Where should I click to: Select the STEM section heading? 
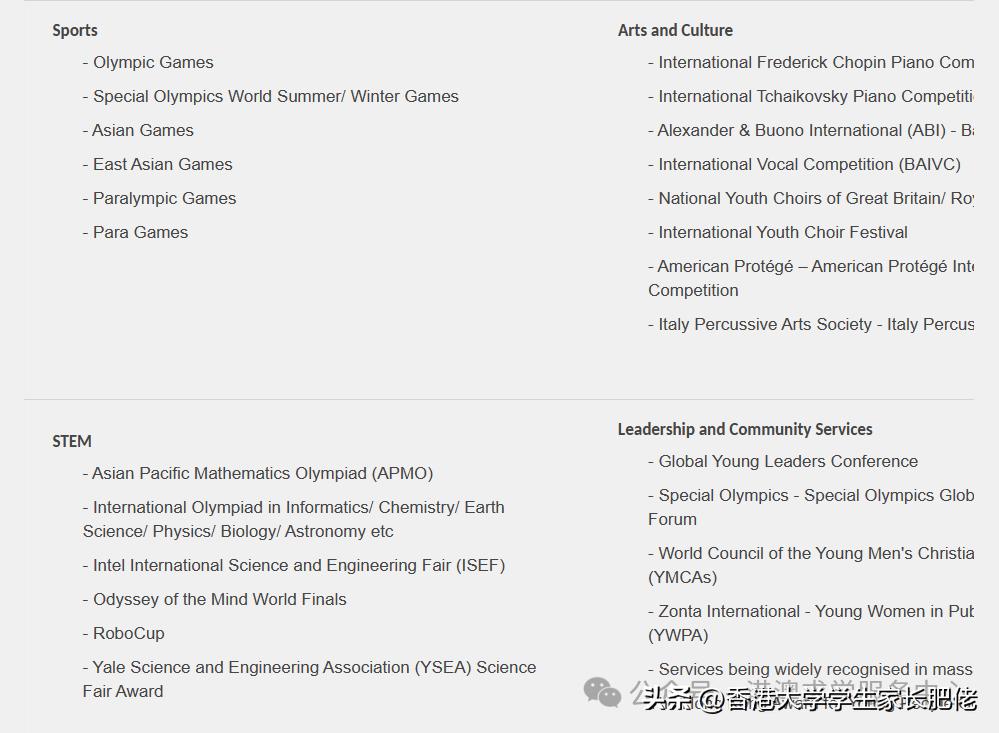point(72,441)
